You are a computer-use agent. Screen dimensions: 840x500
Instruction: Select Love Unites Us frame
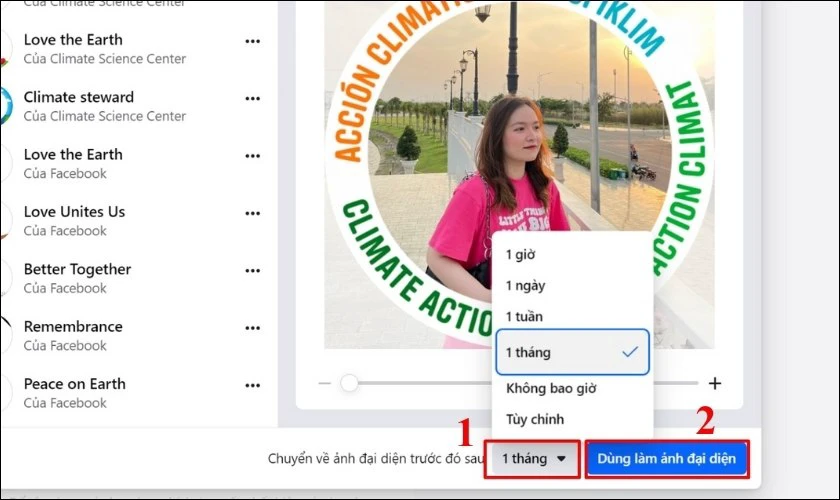click(134, 220)
